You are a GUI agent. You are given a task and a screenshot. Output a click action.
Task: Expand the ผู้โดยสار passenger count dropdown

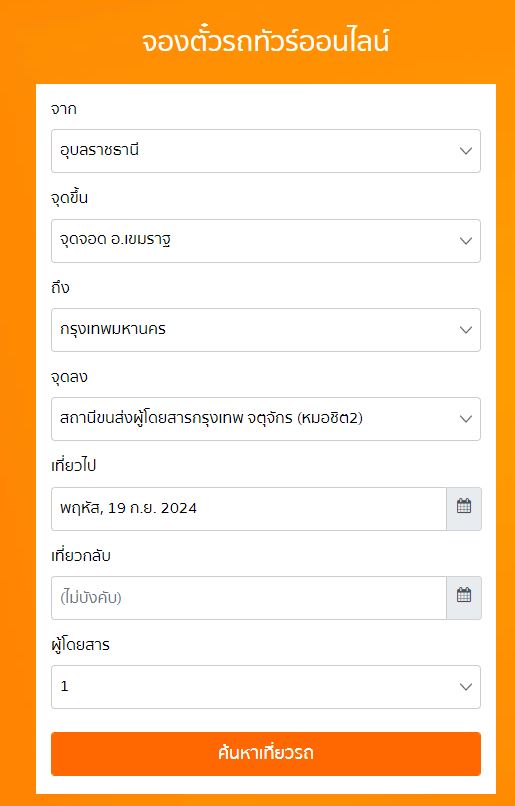[x=266, y=687]
